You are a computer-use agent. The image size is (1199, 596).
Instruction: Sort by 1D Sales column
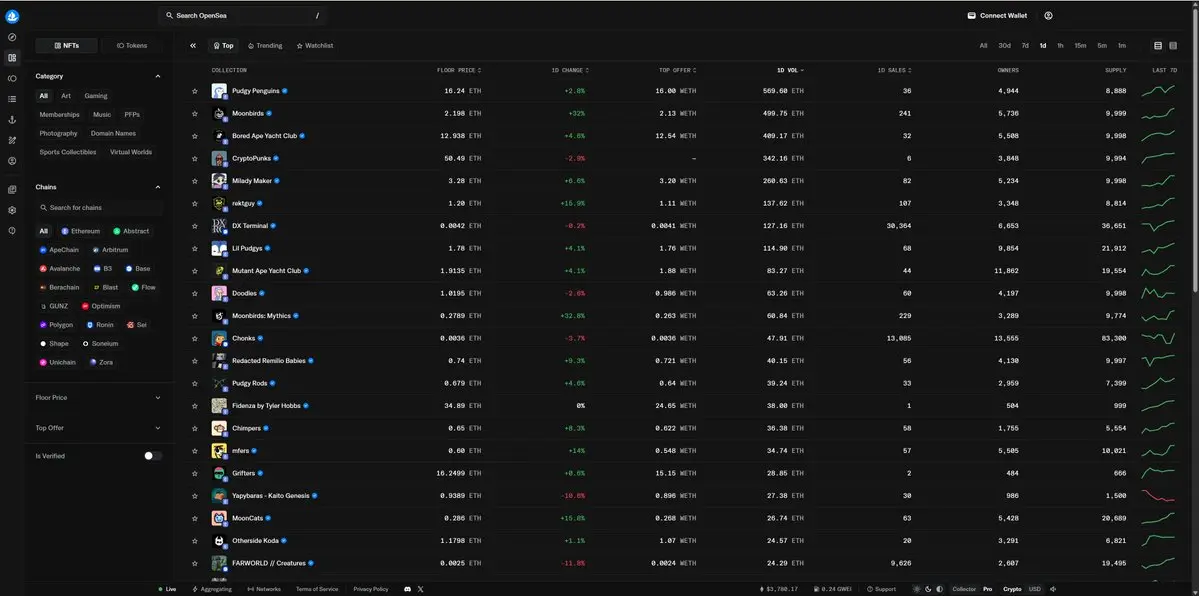pos(895,70)
